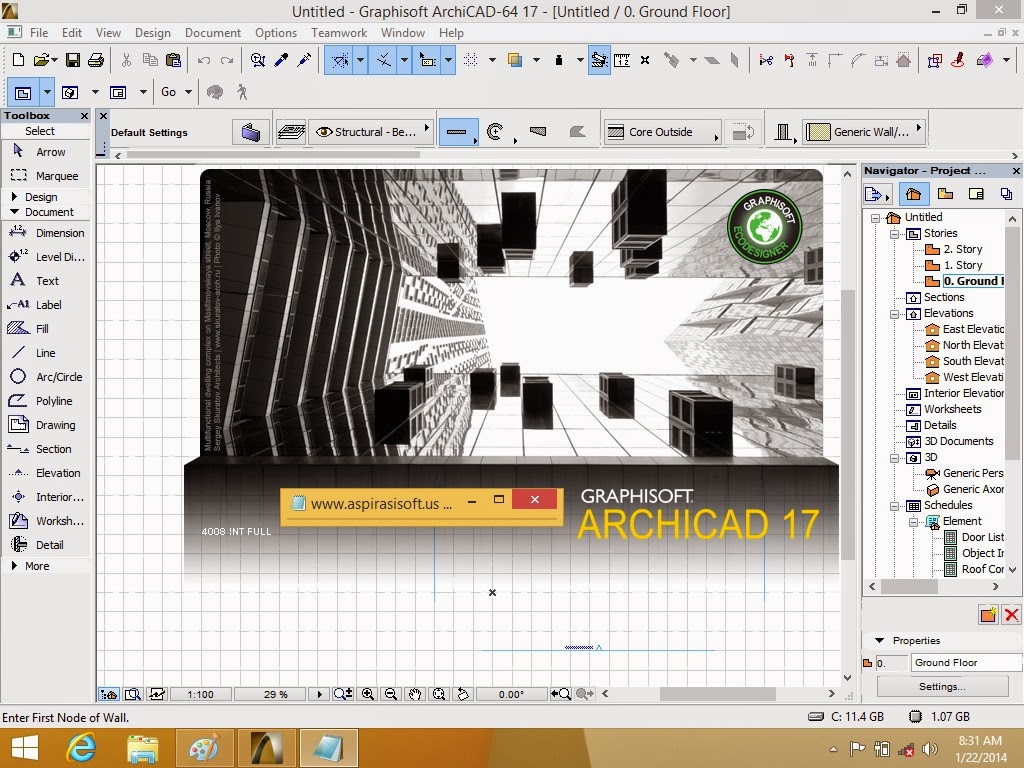Screen dimensions: 1024x768
Task: Toggle the snap guides button
Action: [x=384, y=61]
